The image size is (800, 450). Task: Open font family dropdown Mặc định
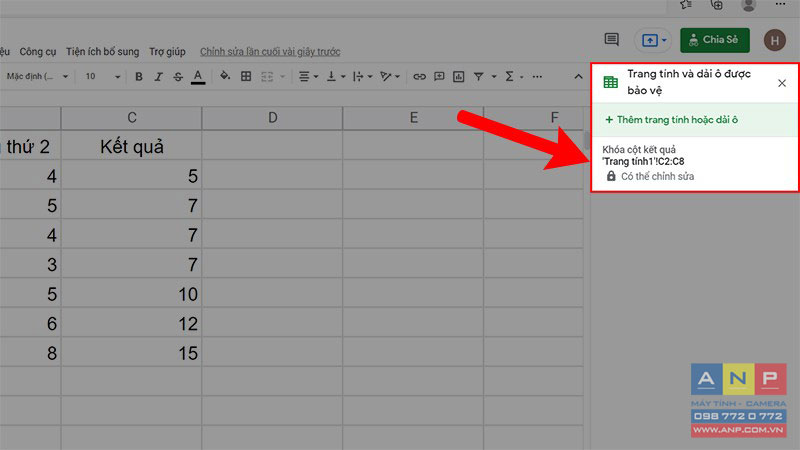[37, 77]
